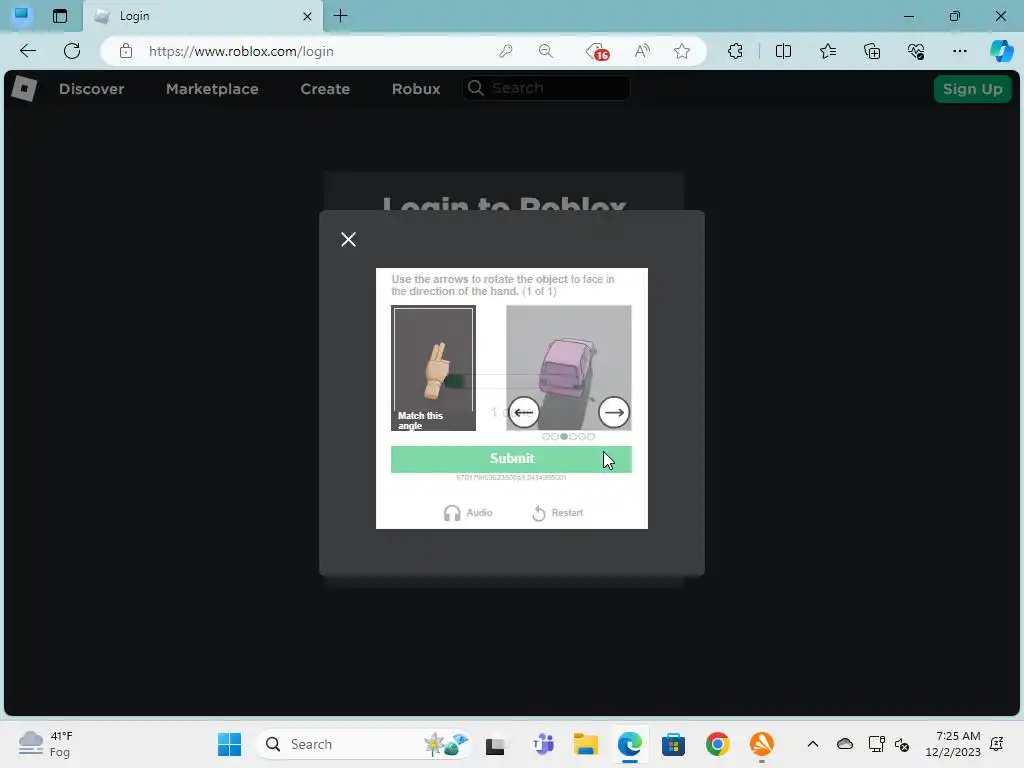Open Microsoft Store from taskbar
This screenshot has height=768, width=1024.
click(x=673, y=744)
